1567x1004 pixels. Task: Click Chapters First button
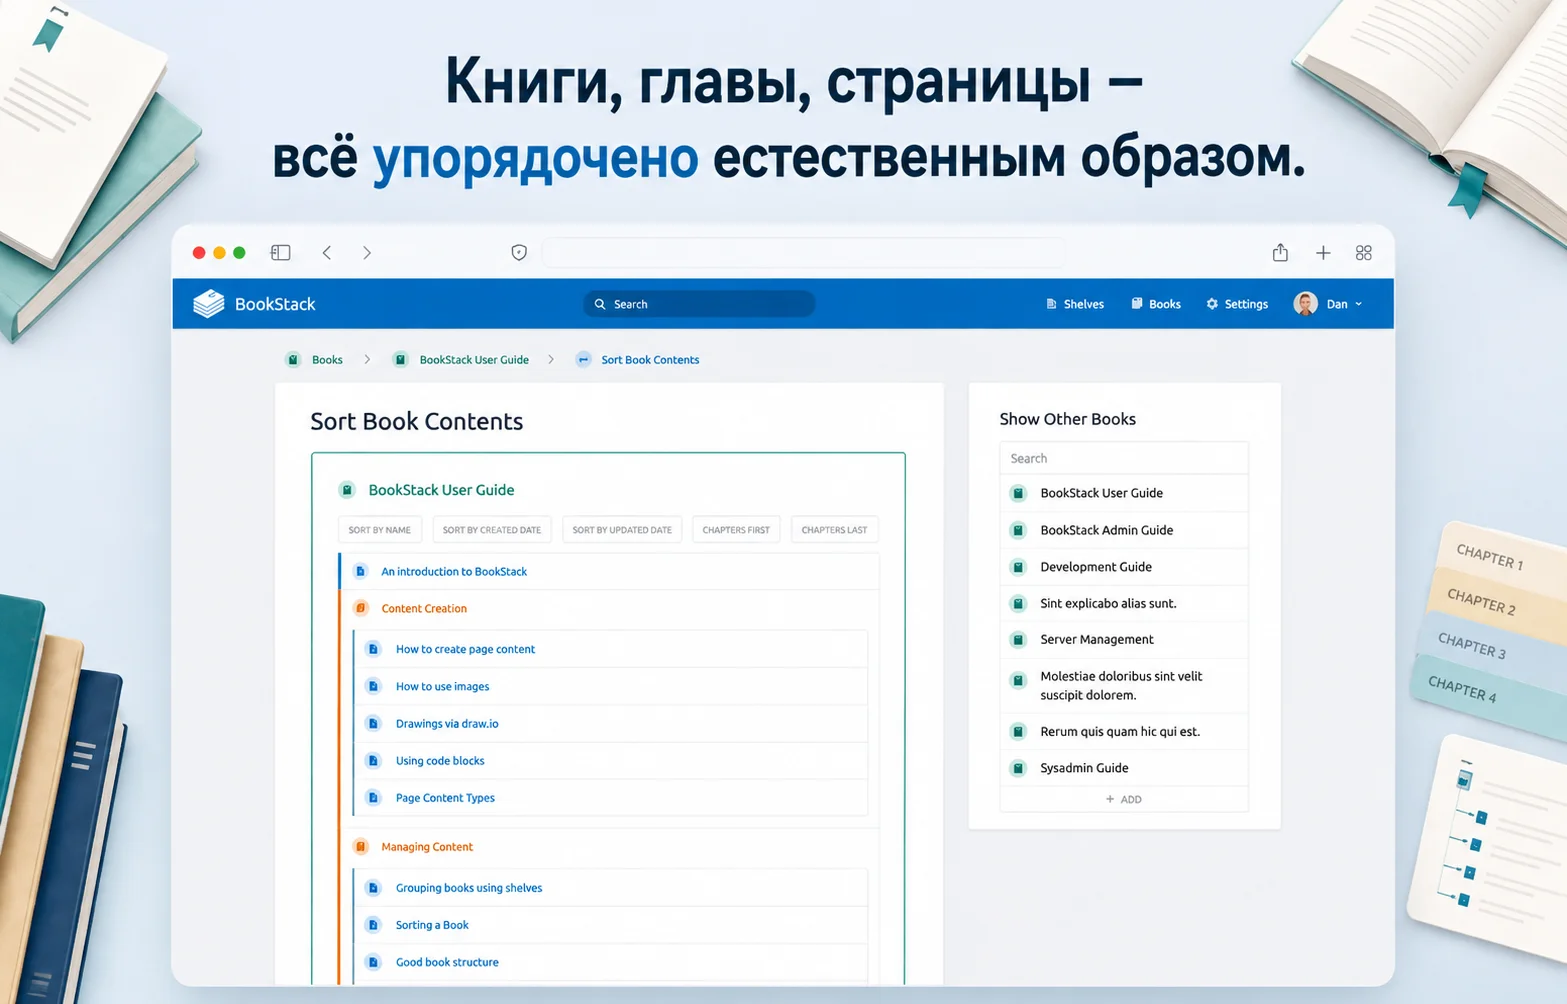736,530
